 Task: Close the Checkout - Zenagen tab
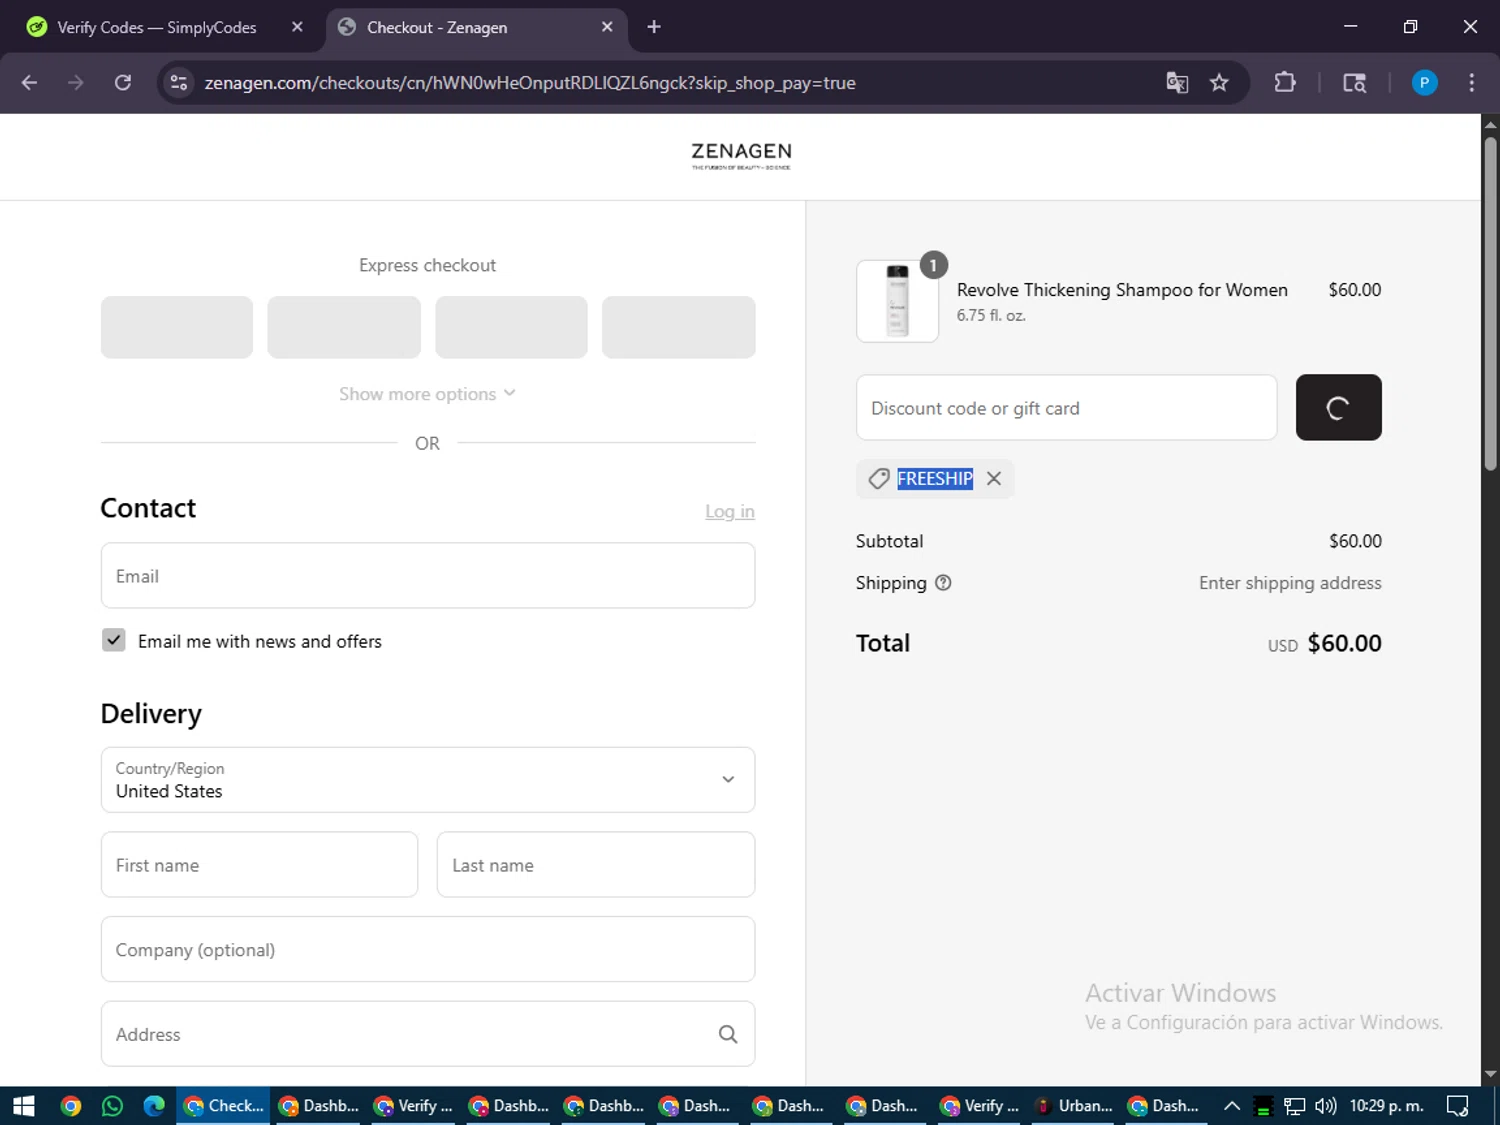(x=607, y=27)
